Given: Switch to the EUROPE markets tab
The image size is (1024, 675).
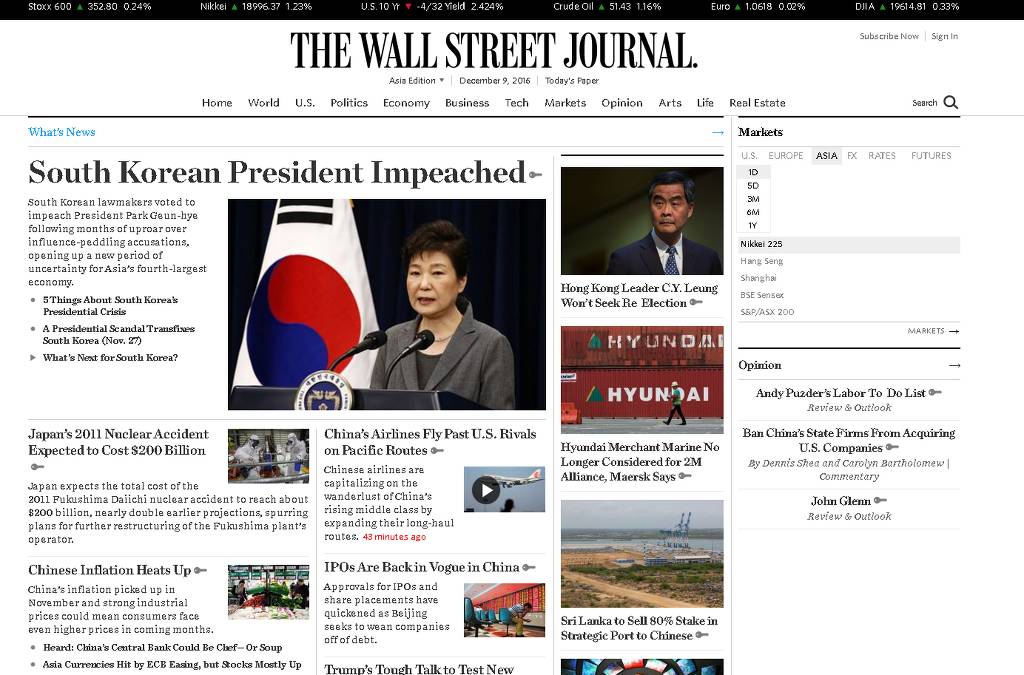Looking at the screenshot, I should tap(786, 155).
